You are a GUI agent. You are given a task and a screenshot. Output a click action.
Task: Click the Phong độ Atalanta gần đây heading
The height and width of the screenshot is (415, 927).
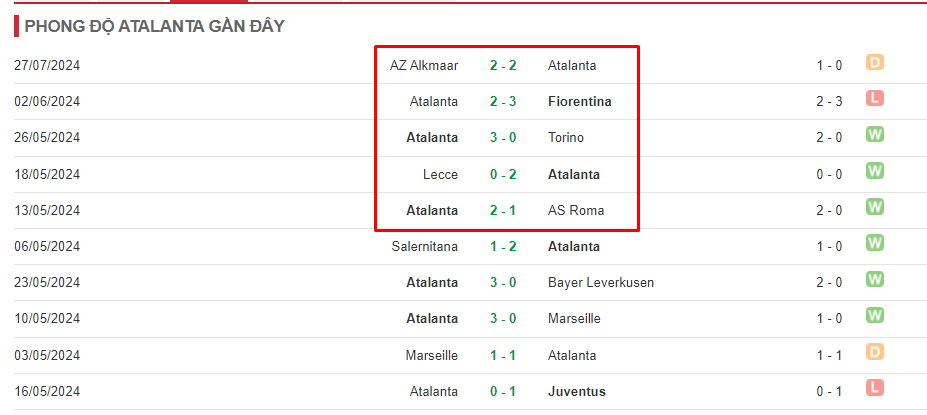pos(155,27)
